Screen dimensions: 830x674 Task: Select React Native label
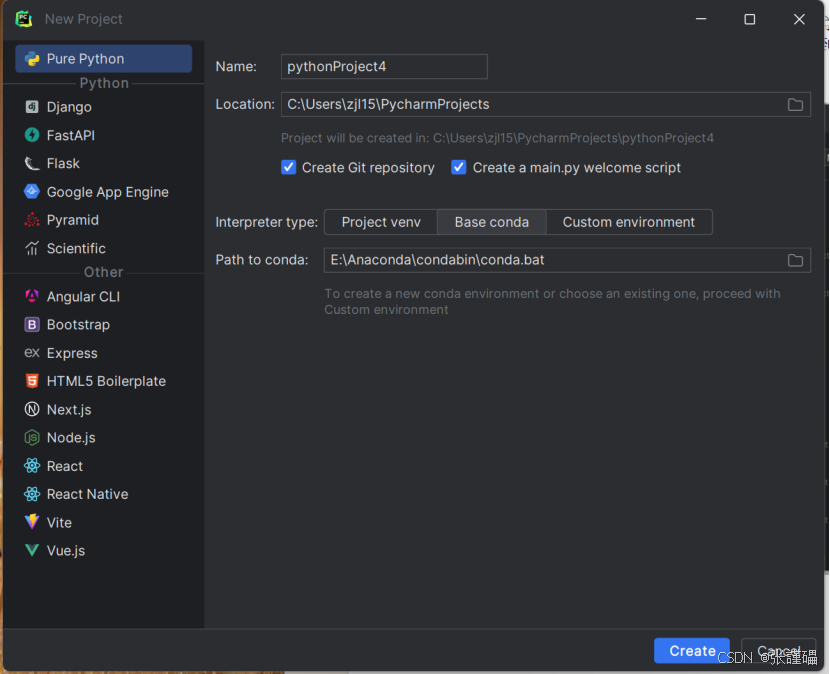click(x=87, y=494)
